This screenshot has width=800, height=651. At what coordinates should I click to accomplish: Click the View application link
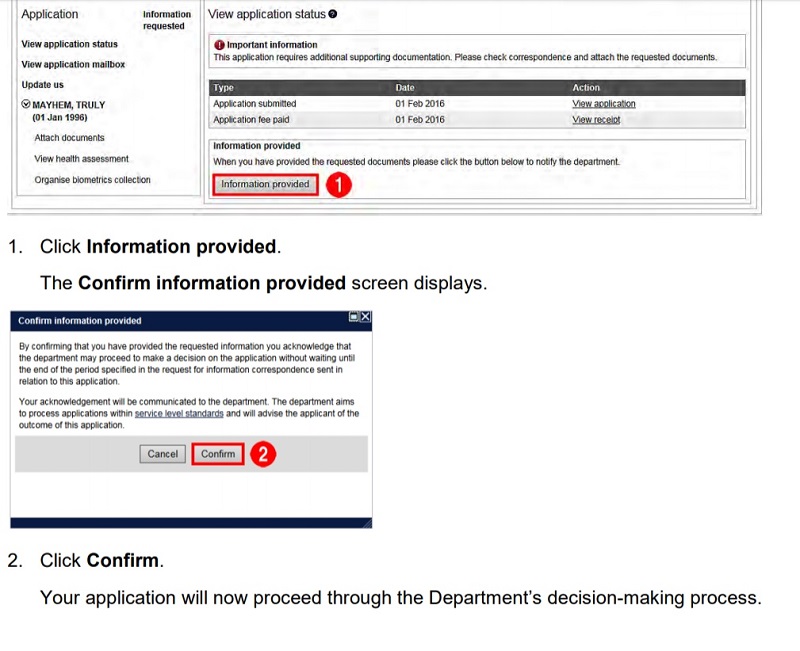click(603, 104)
